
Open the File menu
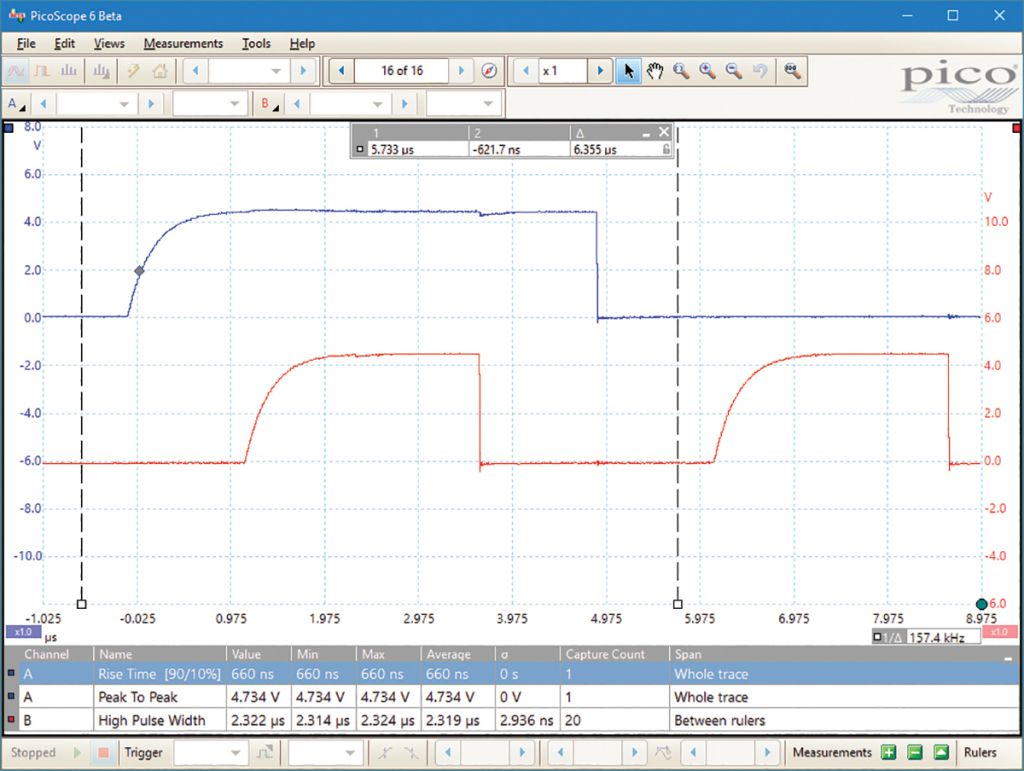tap(26, 44)
